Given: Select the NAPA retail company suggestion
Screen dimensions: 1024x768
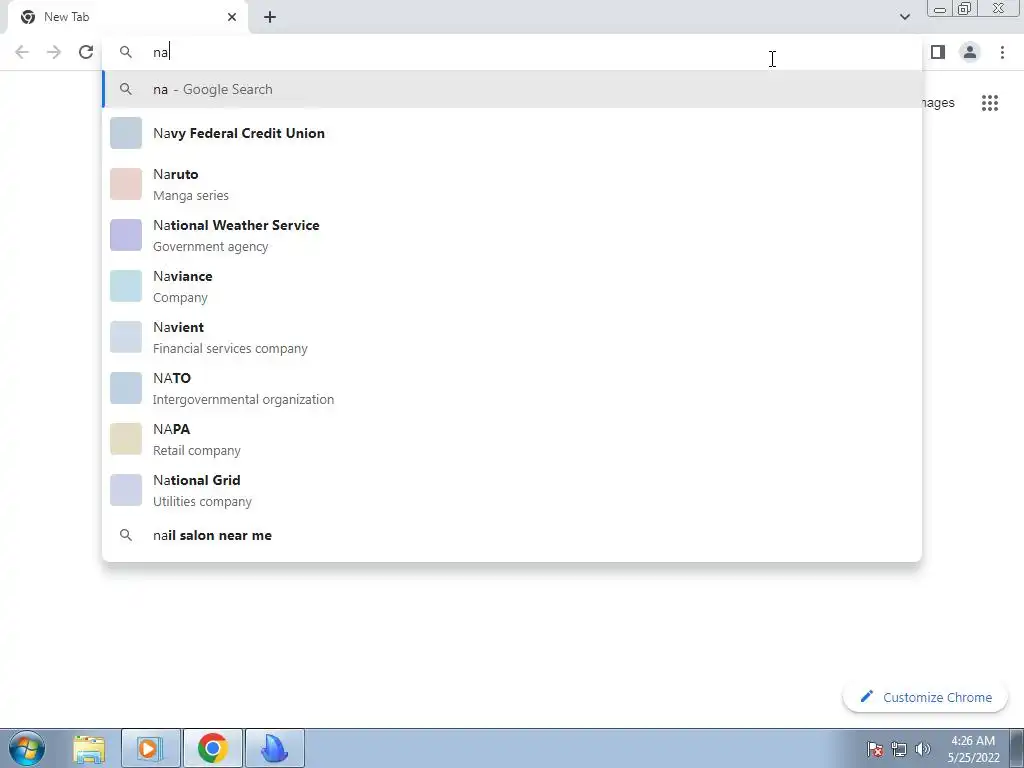Looking at the screenshot, I should [x=512, y=439].
